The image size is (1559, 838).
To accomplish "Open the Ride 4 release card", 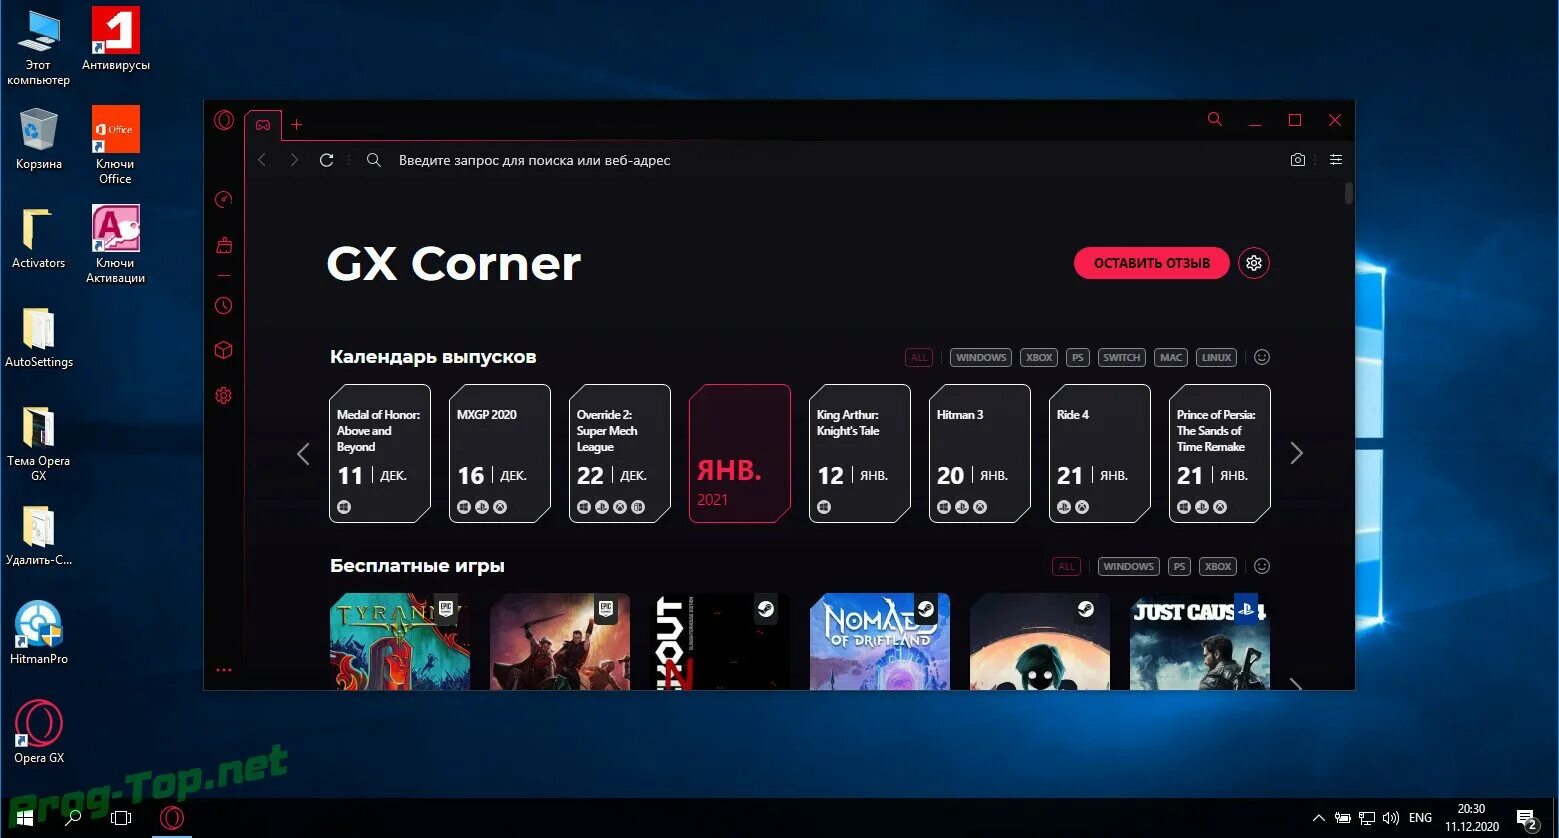I will 1100,454.
